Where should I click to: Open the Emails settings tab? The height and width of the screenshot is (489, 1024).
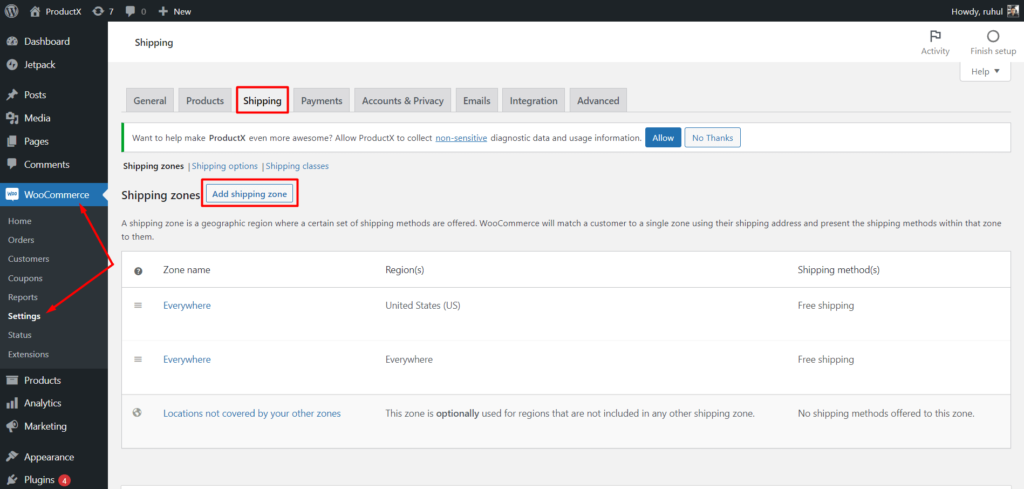(477, 101)
